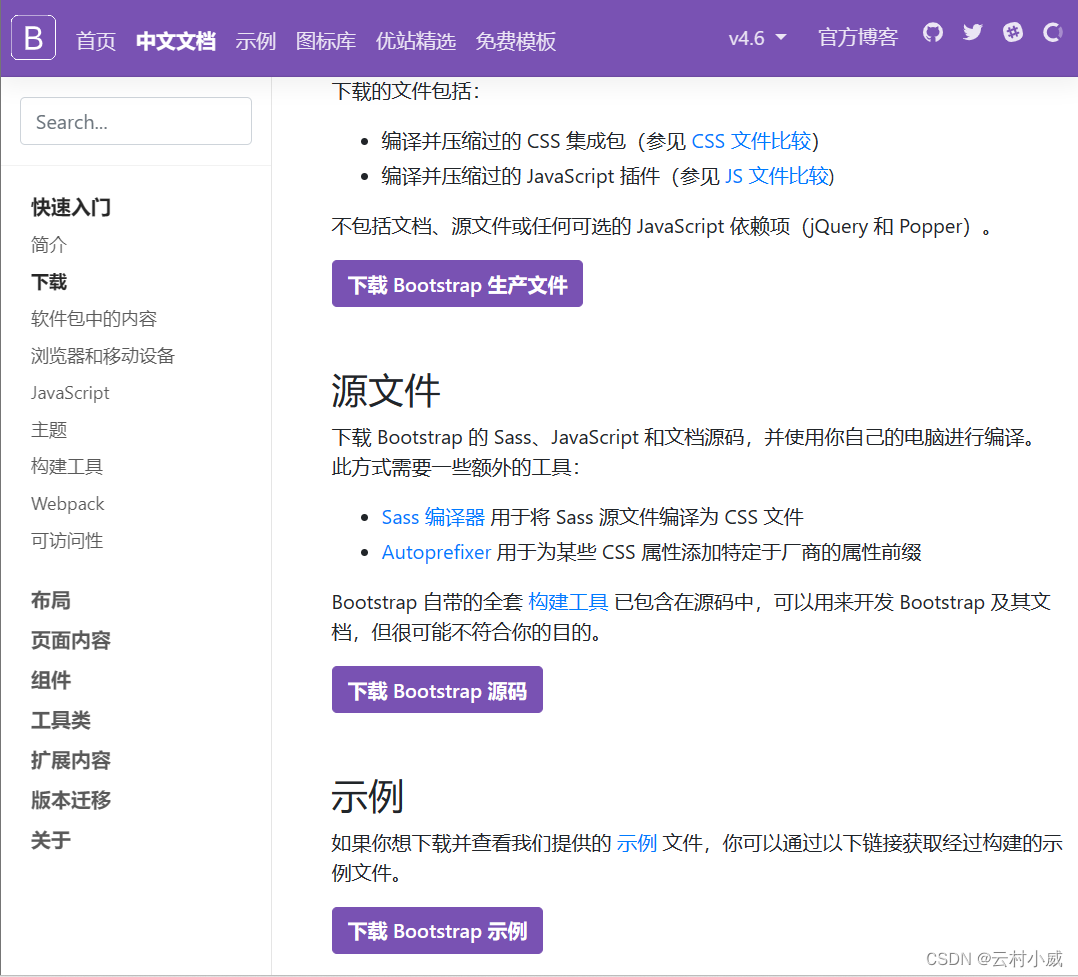Click the Search input field
Viewport: 1078px width, 977px height.
(135, 121)
